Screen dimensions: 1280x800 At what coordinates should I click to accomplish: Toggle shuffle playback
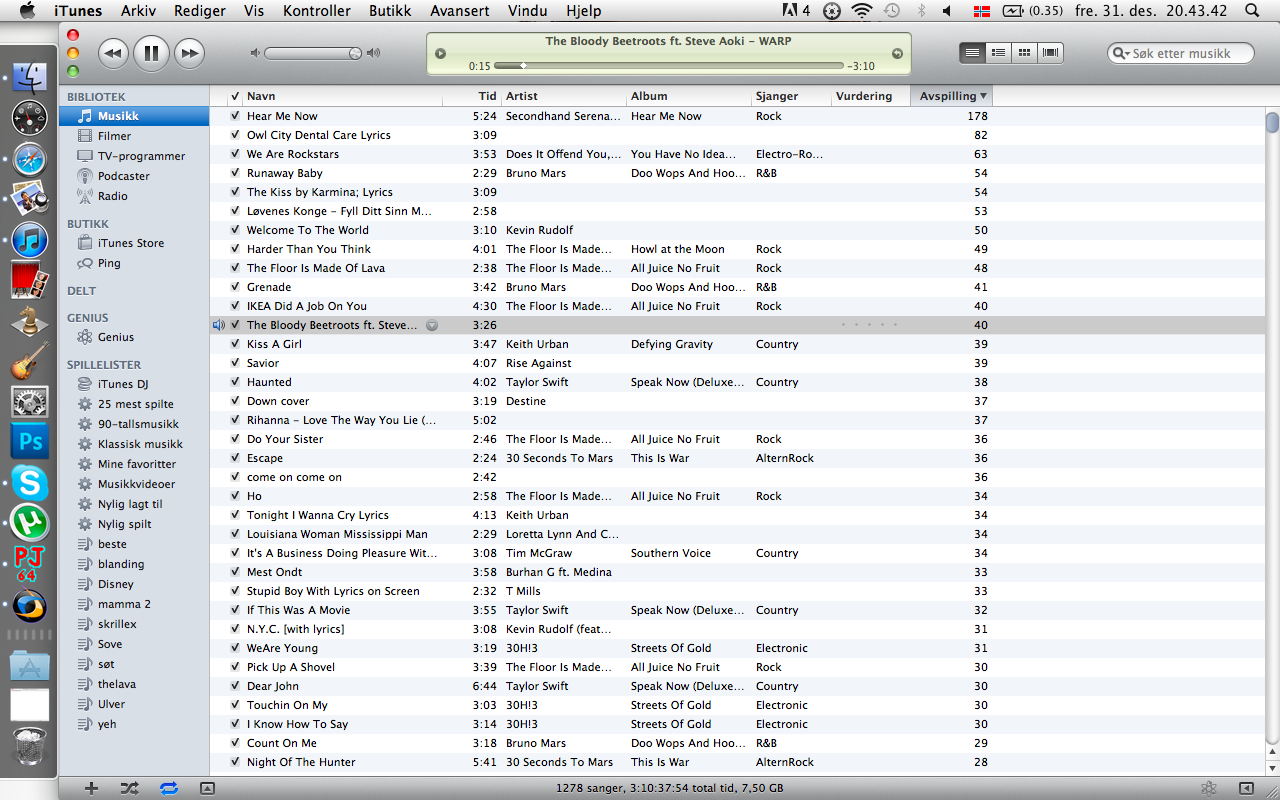[x=129, y=788]
